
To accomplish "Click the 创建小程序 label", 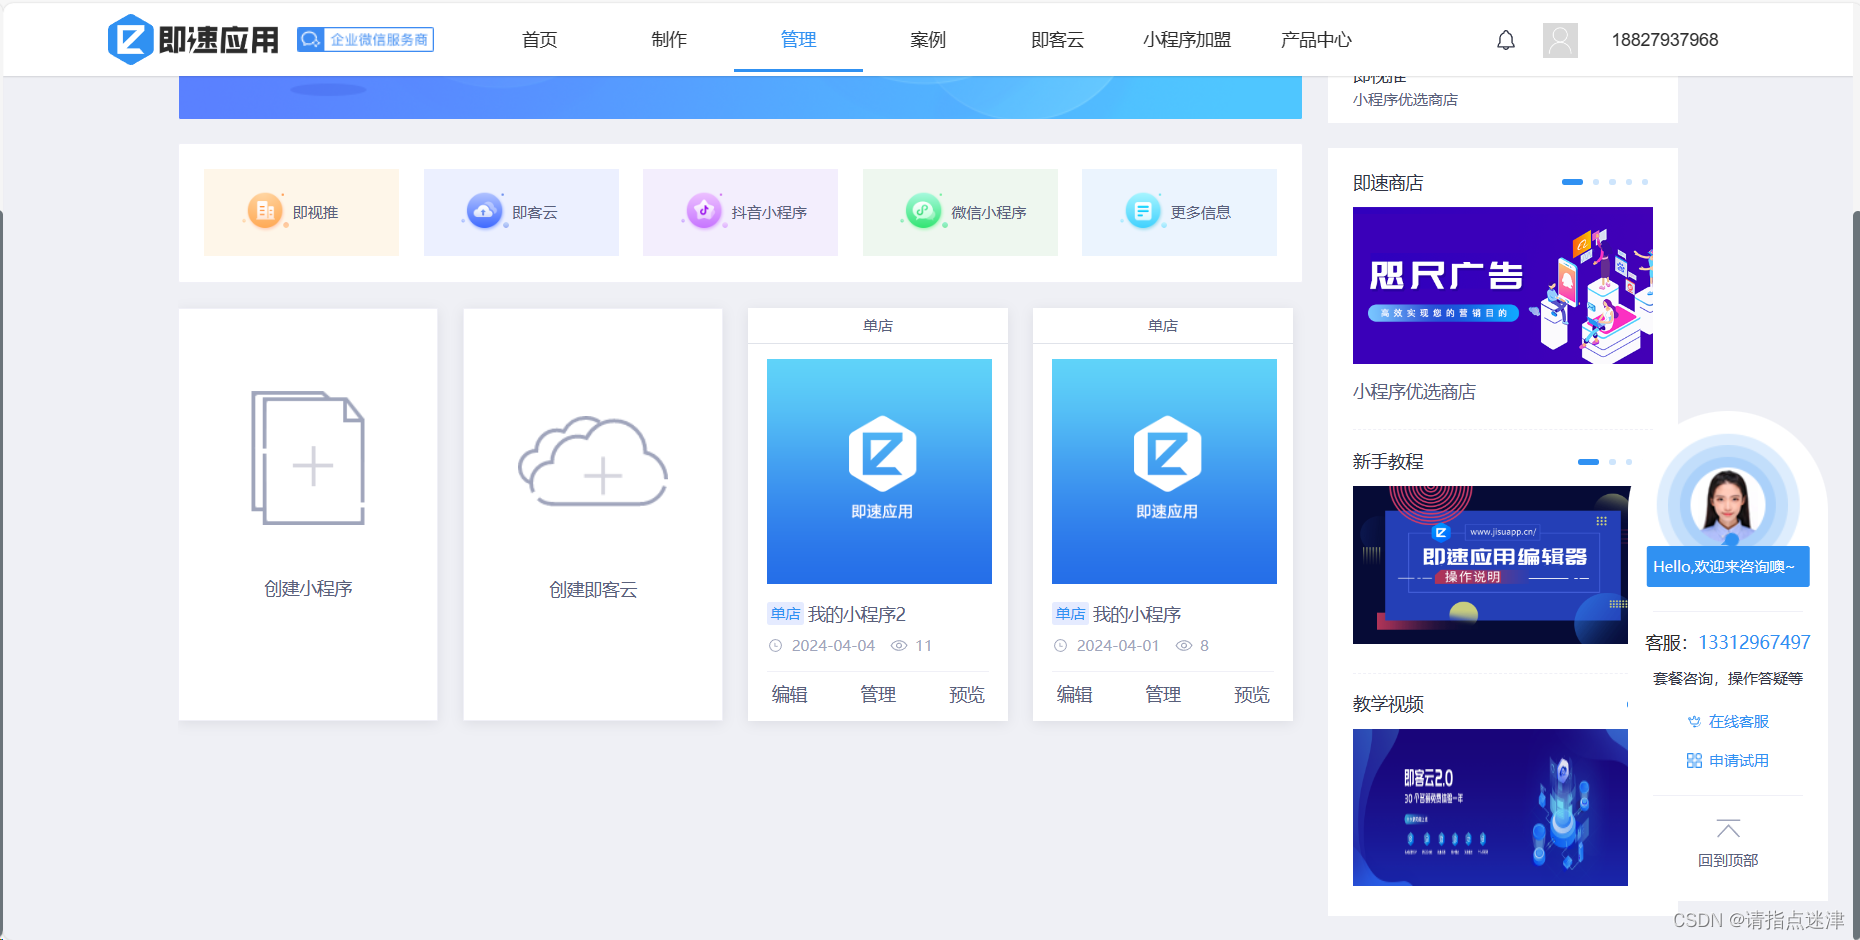I will 308,589.
